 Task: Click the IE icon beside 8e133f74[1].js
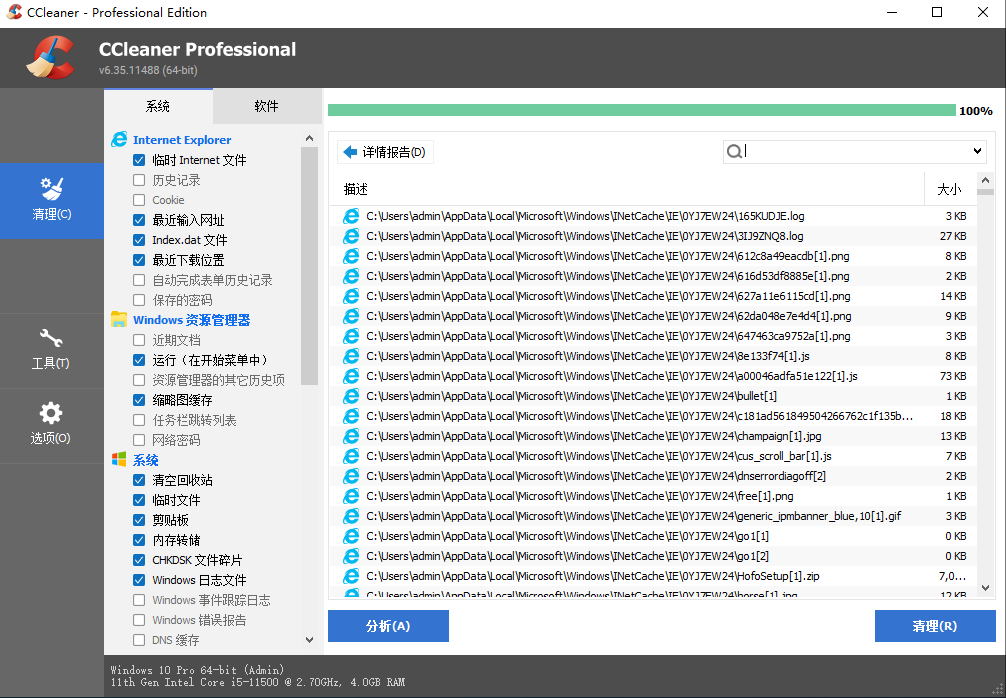[351, 356]
